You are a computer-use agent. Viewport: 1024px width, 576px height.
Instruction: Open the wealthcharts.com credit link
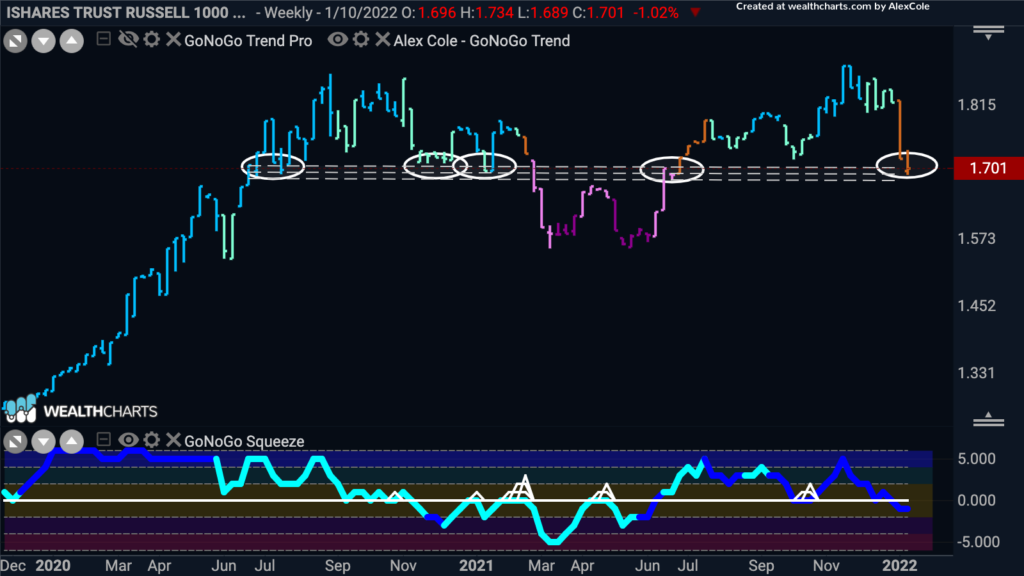(833, 7)
